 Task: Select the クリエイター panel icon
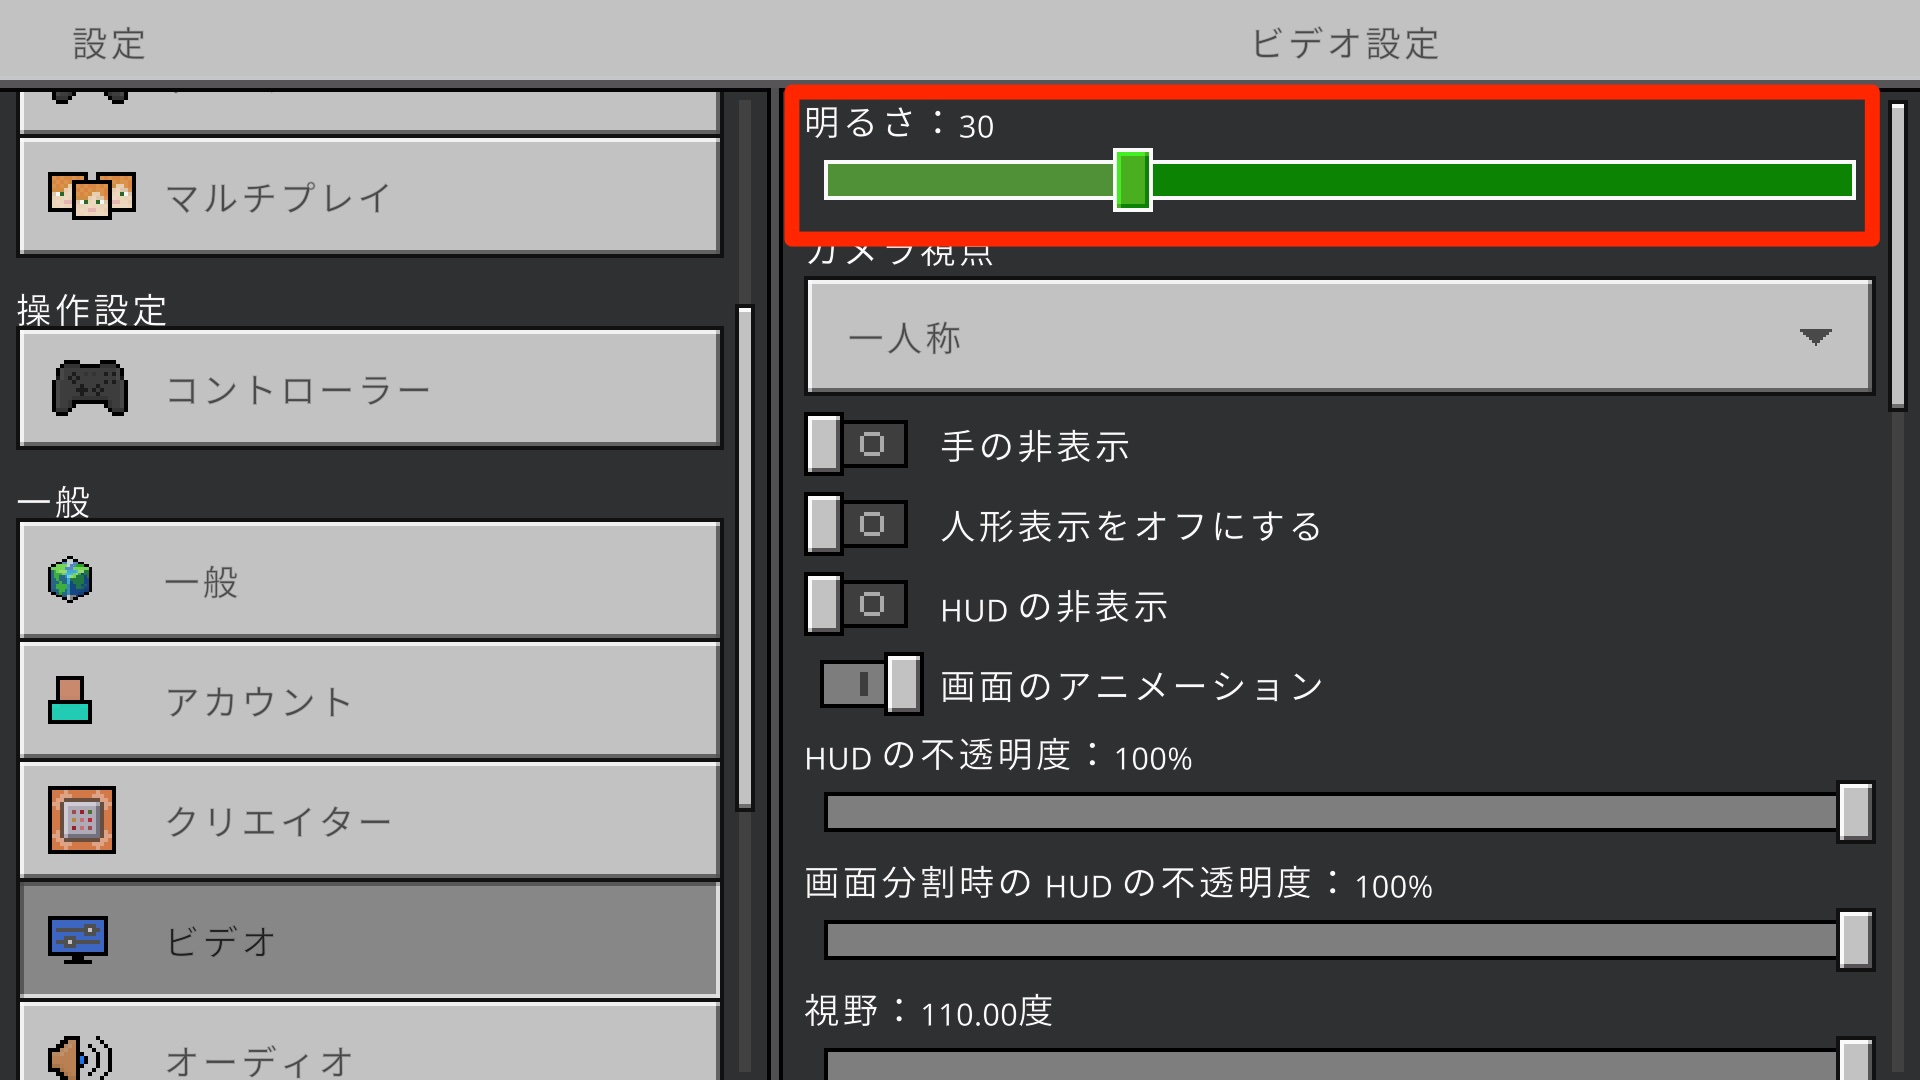pos(82,820)
